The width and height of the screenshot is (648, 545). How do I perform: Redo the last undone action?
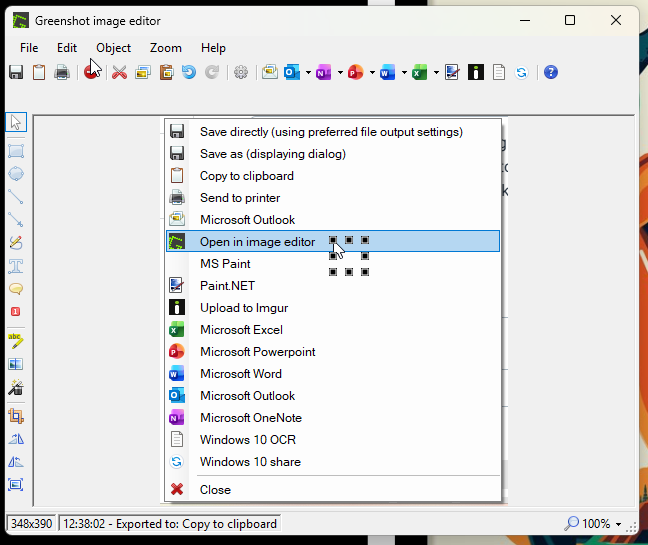(212, 72)
